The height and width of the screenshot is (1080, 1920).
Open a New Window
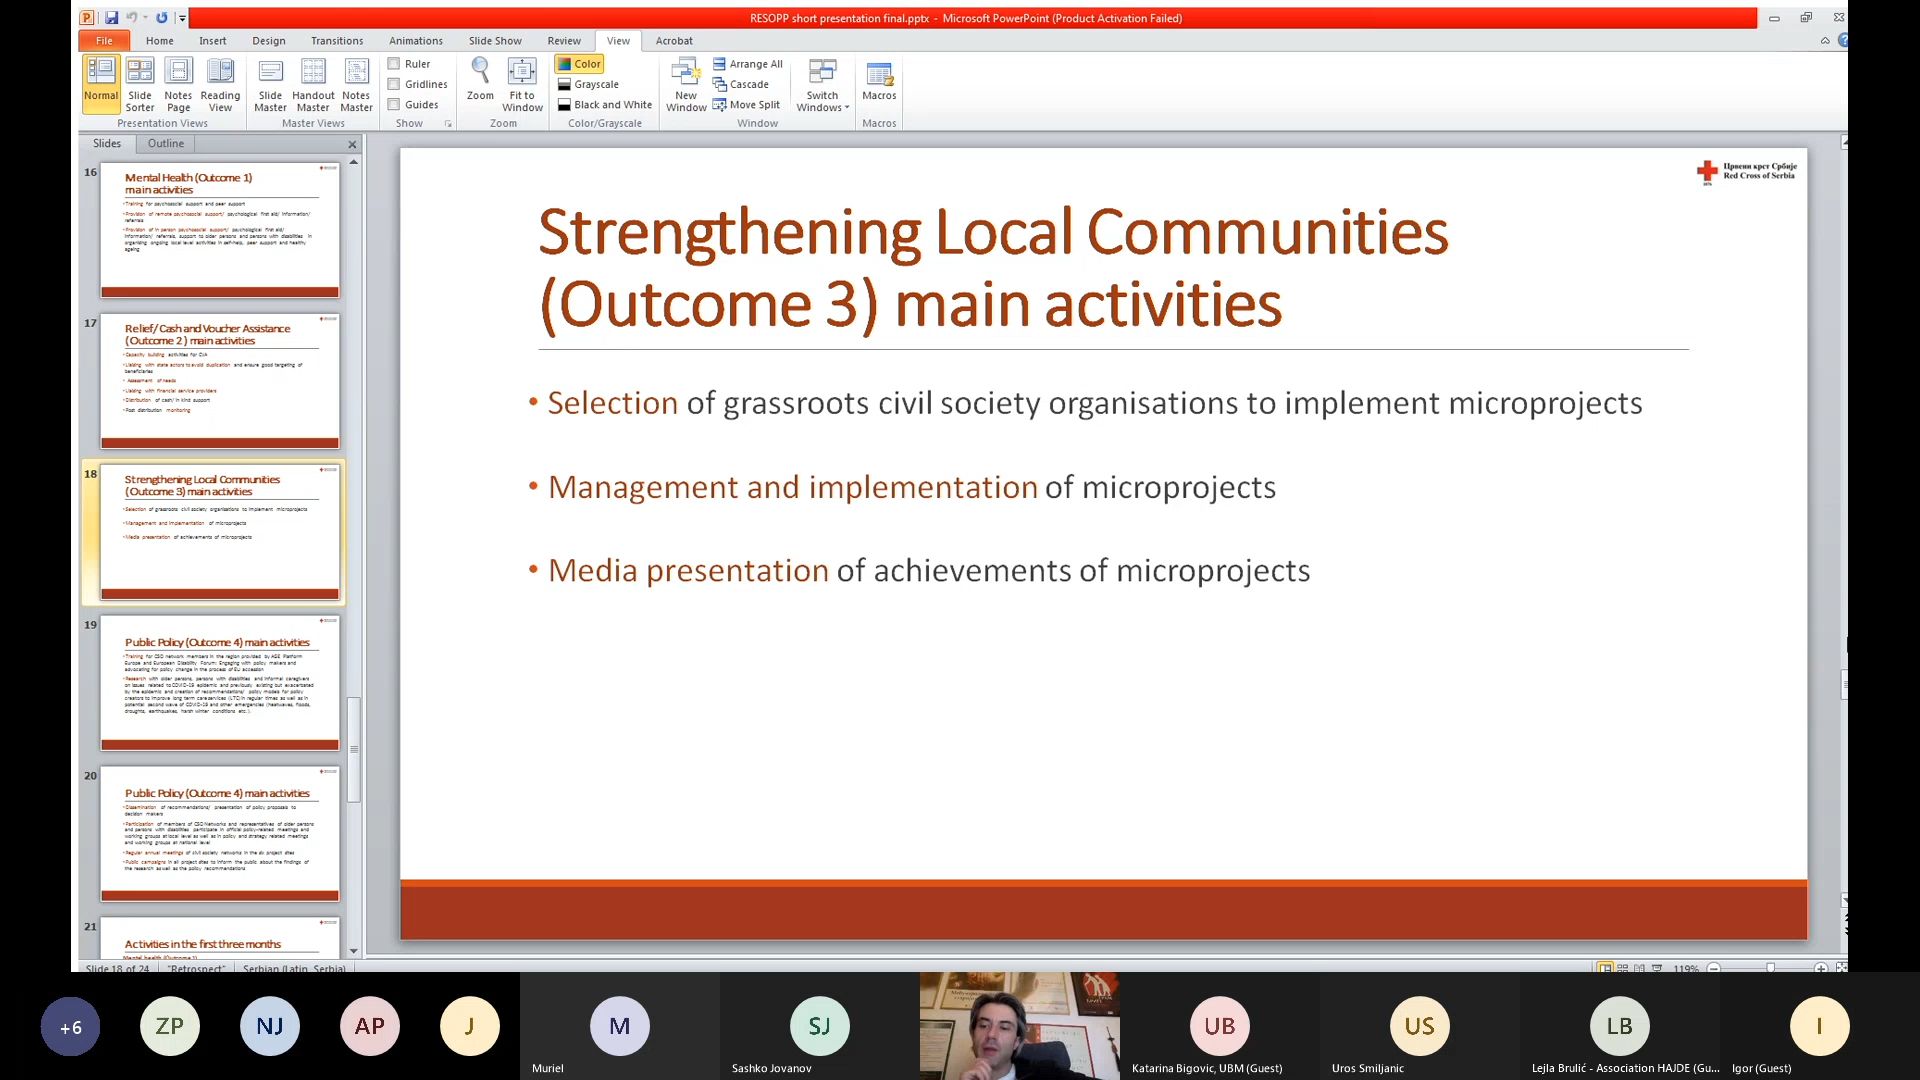(x=686, y=84)
